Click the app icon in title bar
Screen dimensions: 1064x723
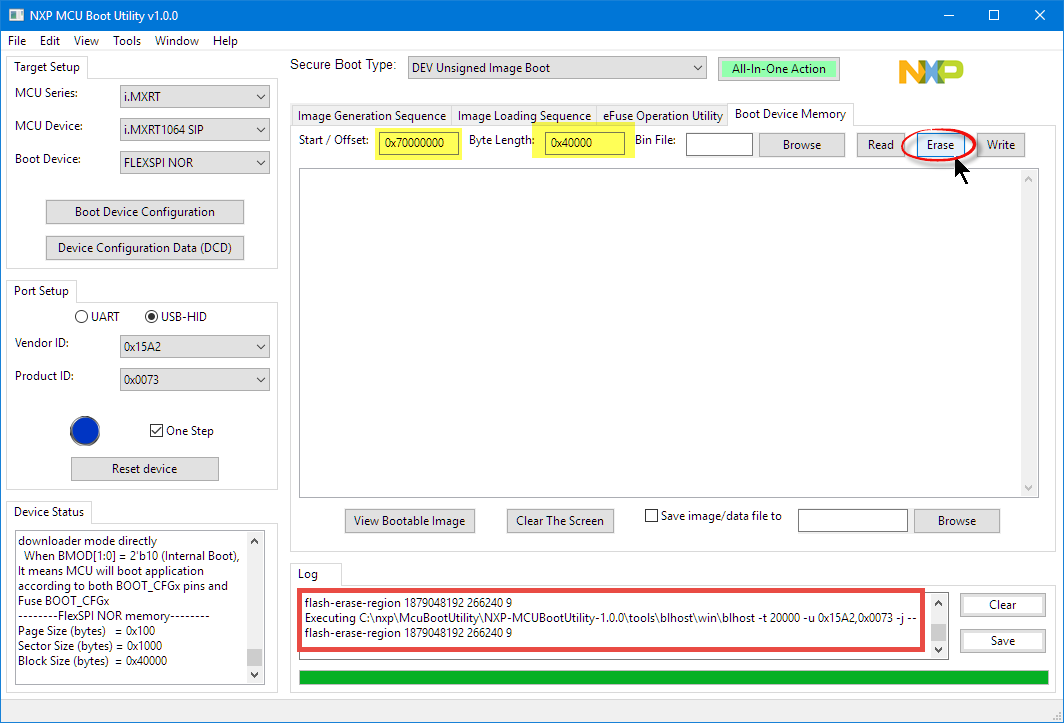click(16, 16)
